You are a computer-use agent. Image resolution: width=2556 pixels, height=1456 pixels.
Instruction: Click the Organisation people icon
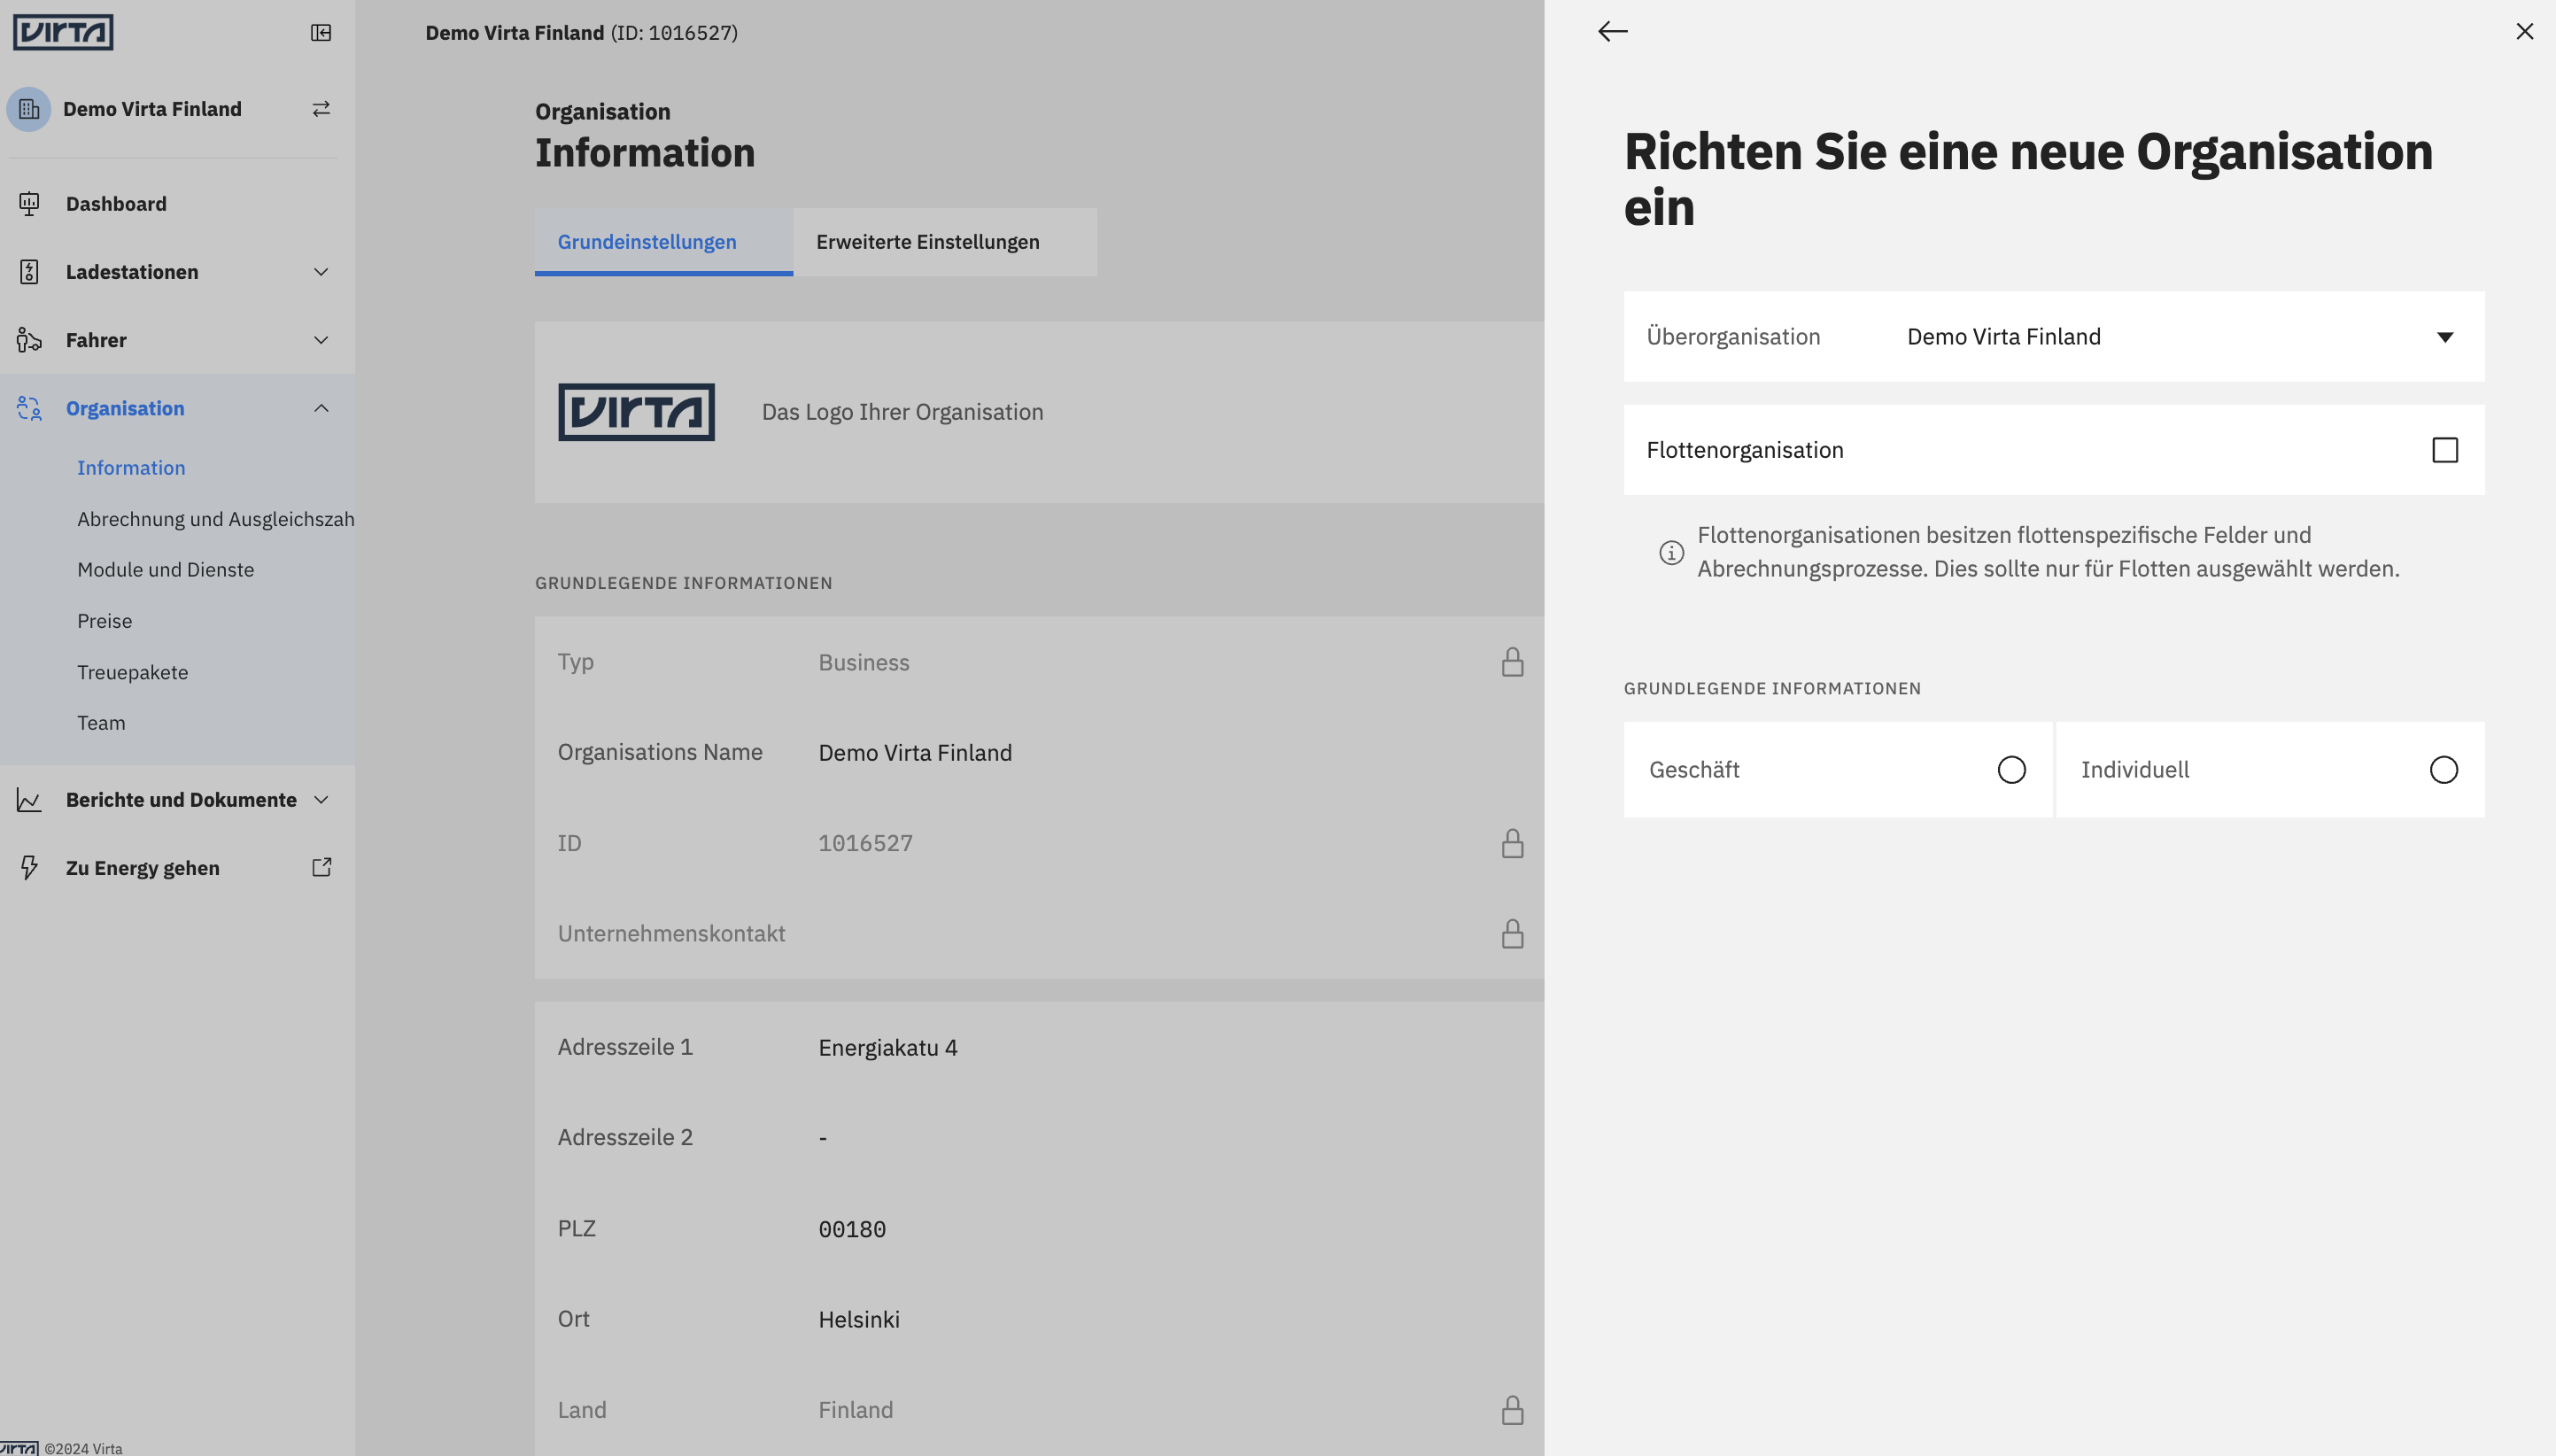pyautogui.click(x=29, y=408)
